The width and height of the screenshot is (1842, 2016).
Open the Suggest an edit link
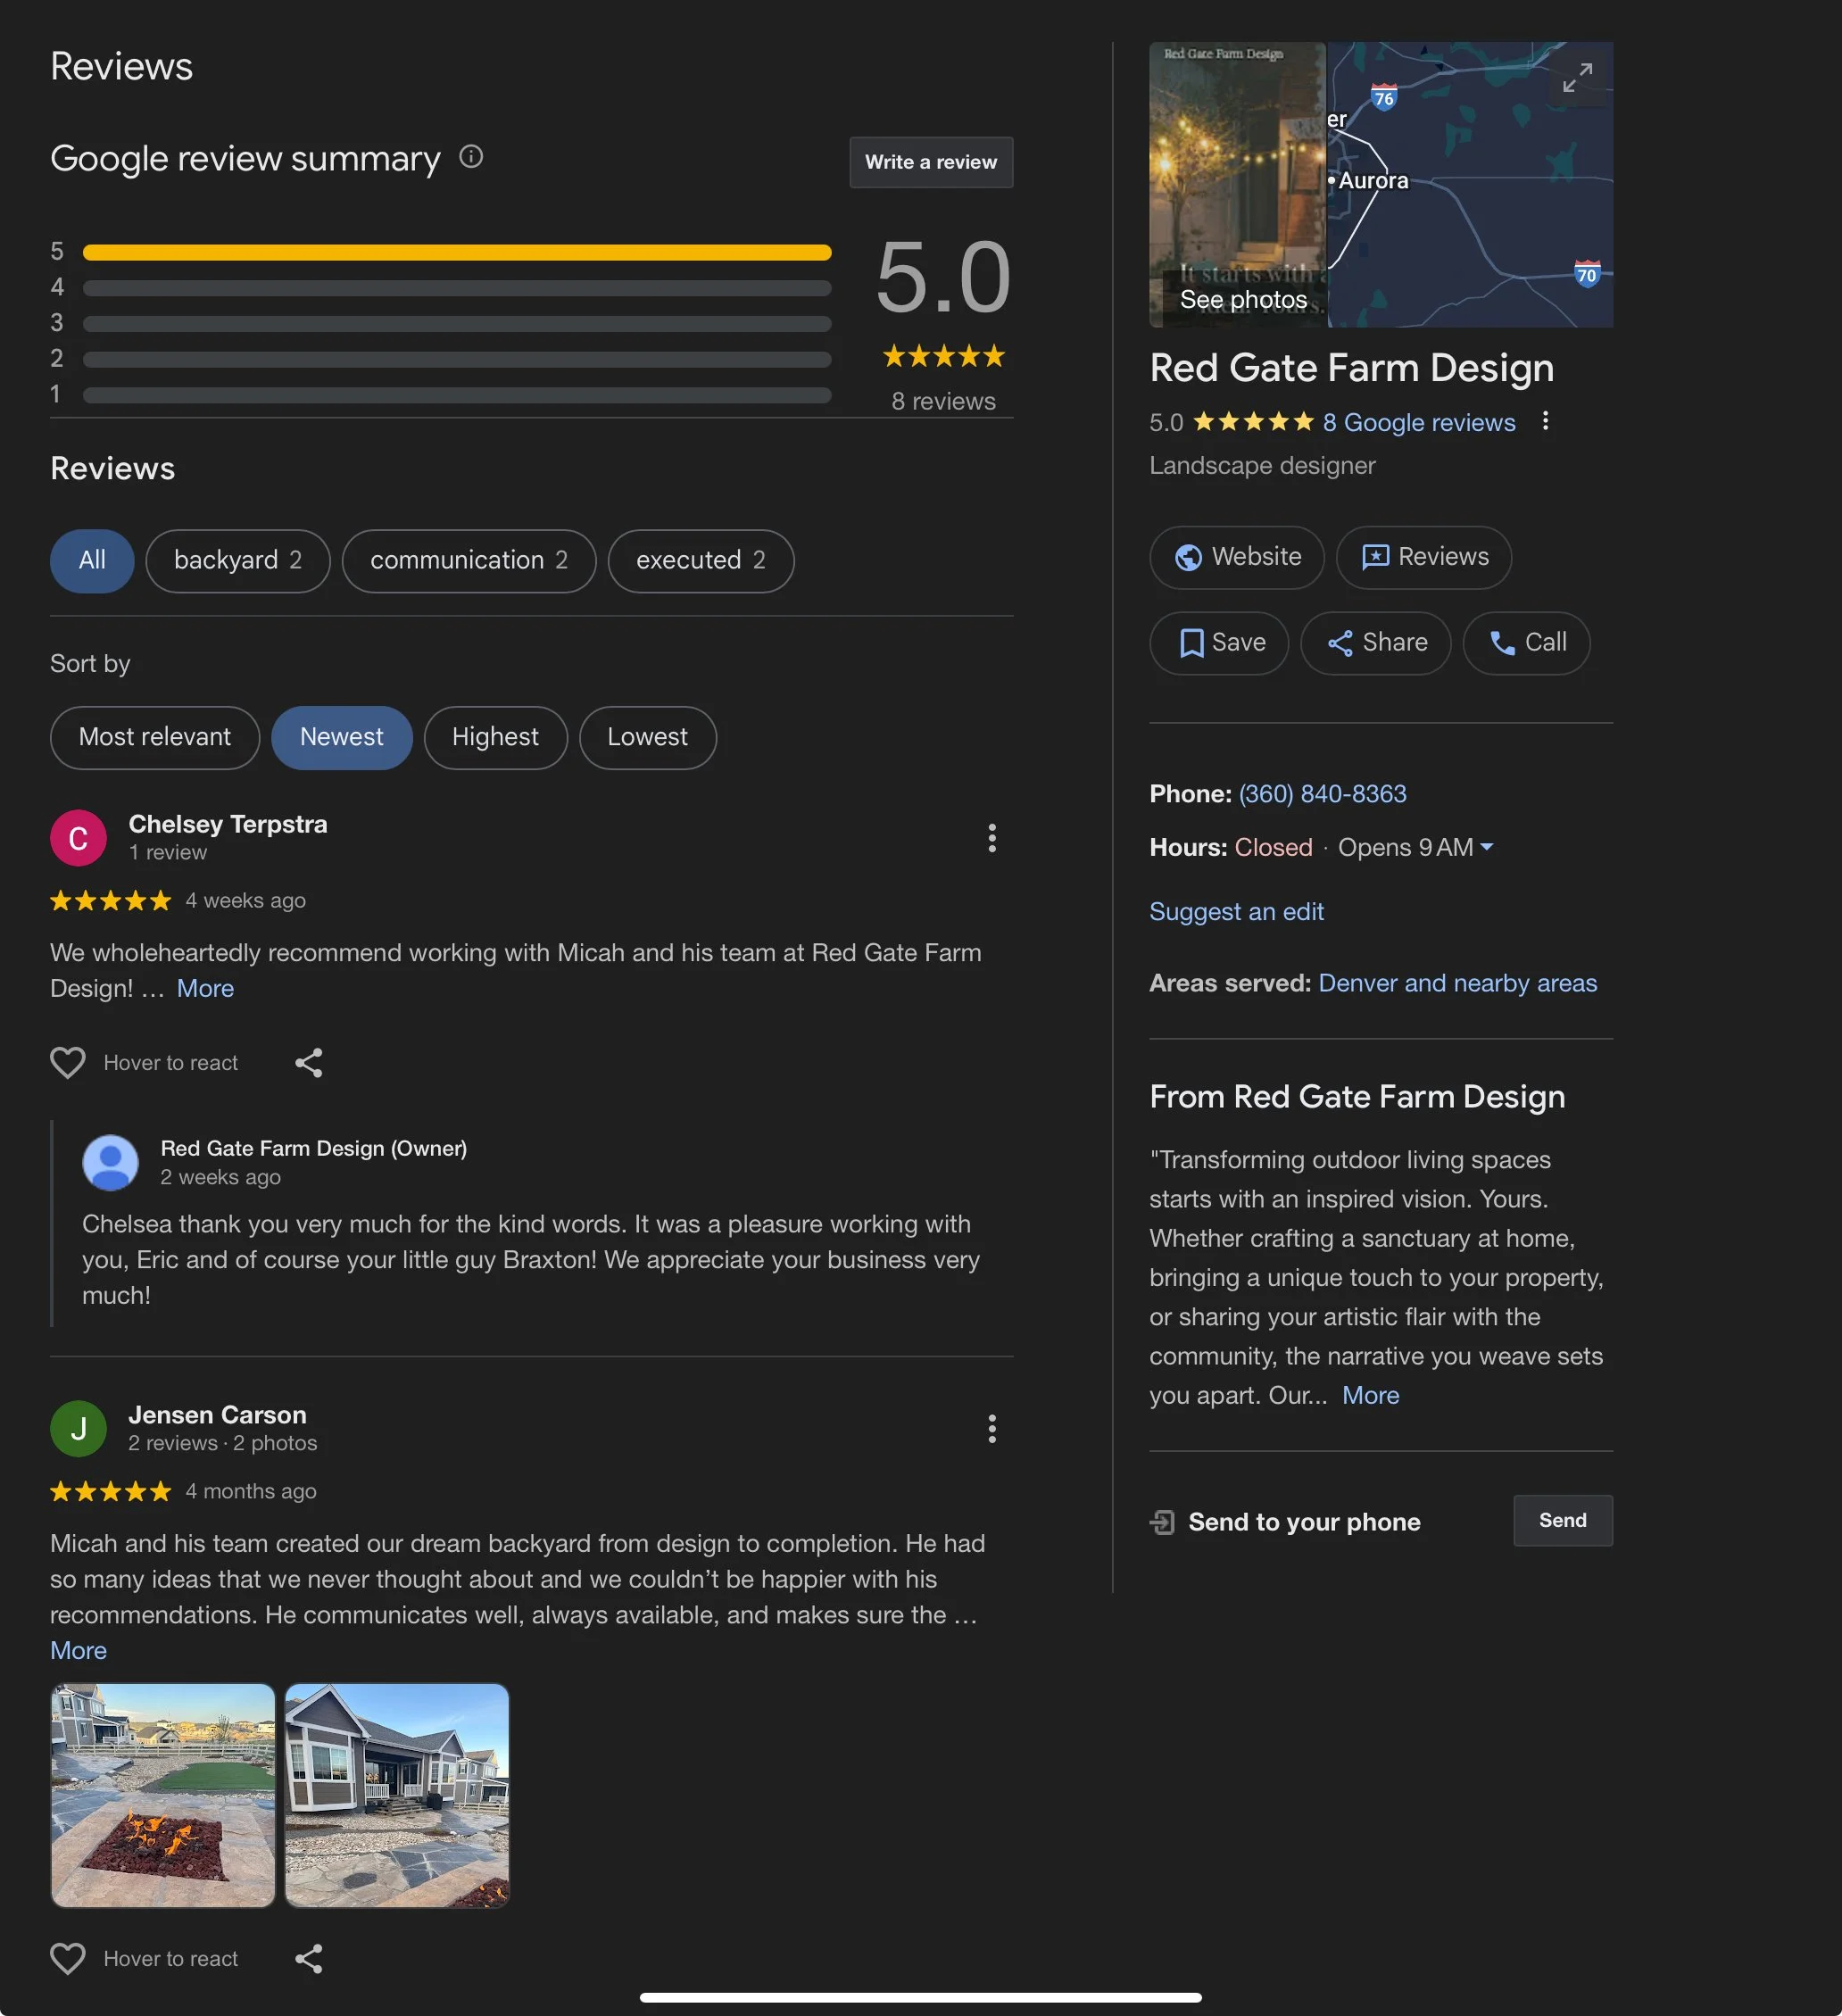[x=1236, y=911]
